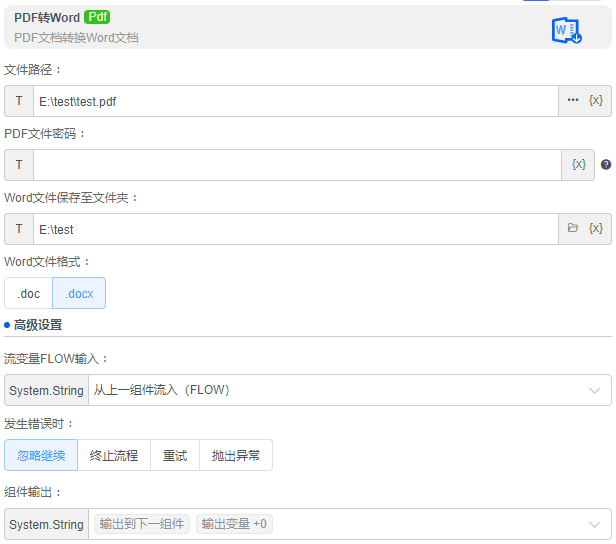This screenshot has width=616, height=544.
Task: Expand the 组件输出 dropdown
Action: pyautogui.click(x=595, y=524)
